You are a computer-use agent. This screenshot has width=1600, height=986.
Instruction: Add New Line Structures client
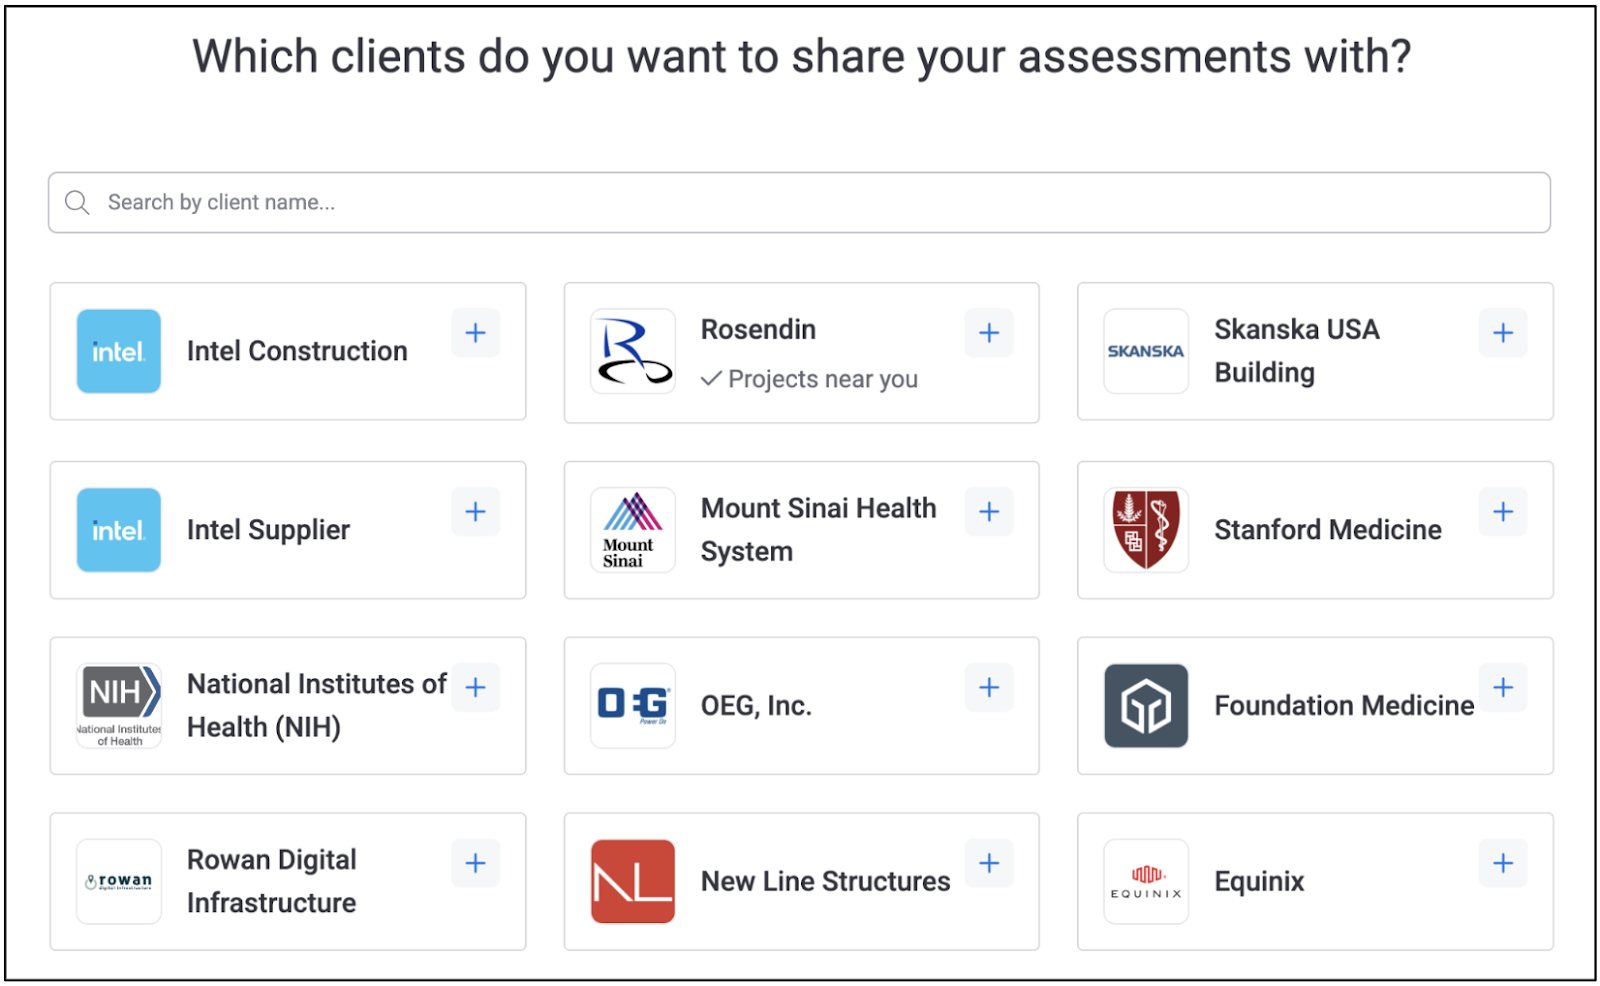(989, 864)
